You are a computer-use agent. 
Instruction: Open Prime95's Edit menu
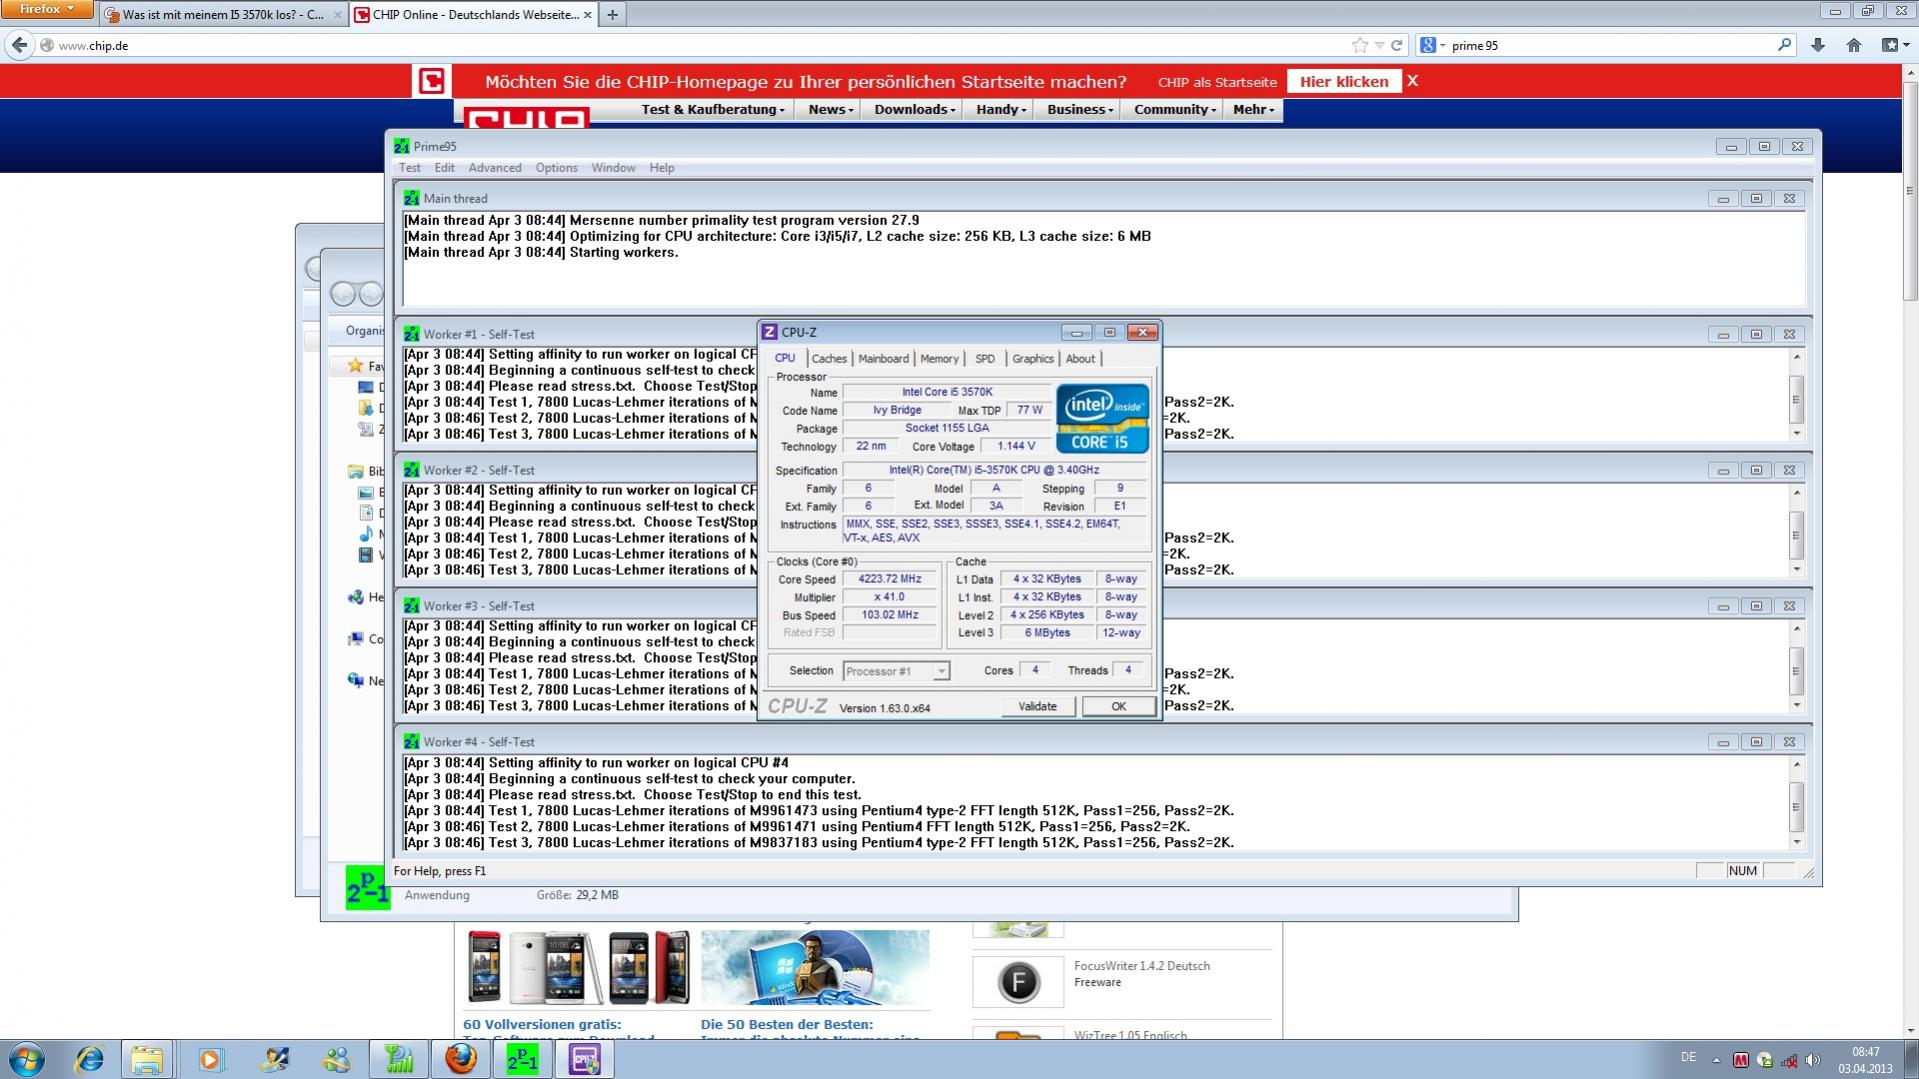pos(444,168)
